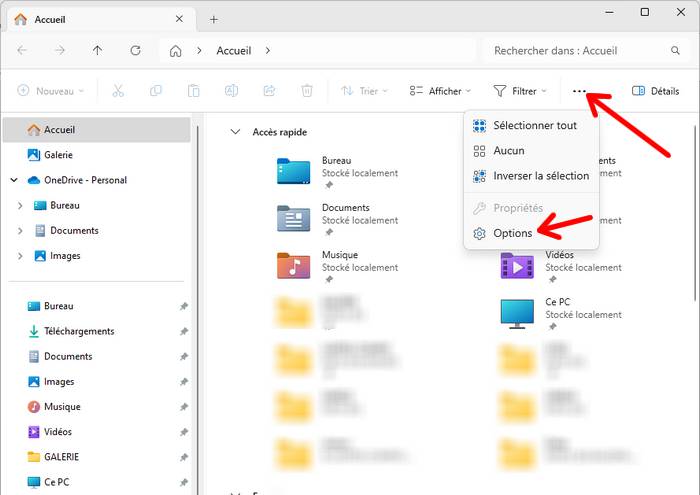Viewport: 700px width, 495px height.
Task: Choose Inverser la sélection
Action: [x=531, y=176]
